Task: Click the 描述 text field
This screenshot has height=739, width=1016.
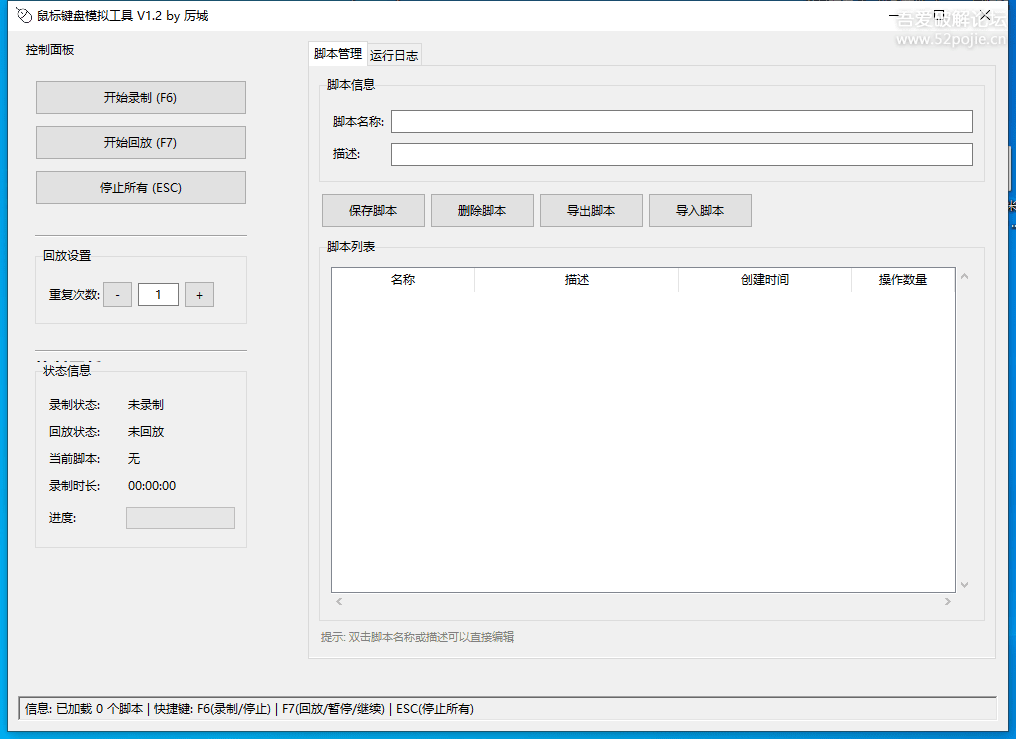Action: coord(681,155)
